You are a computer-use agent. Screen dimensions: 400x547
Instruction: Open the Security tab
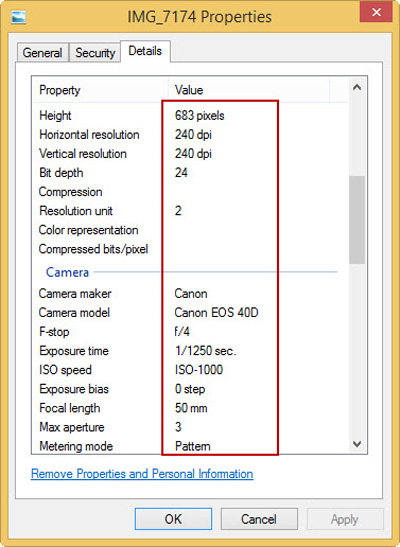coord(95,53)
